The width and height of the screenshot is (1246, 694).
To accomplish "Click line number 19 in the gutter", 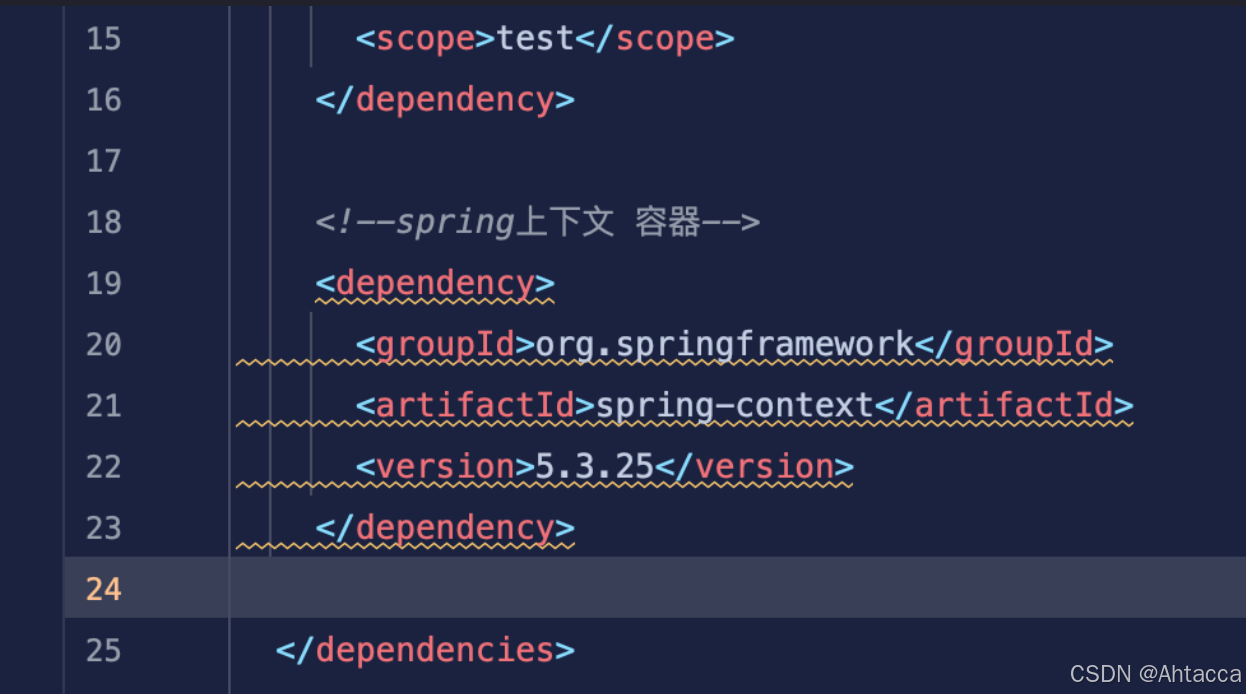I will pos(103,283).
